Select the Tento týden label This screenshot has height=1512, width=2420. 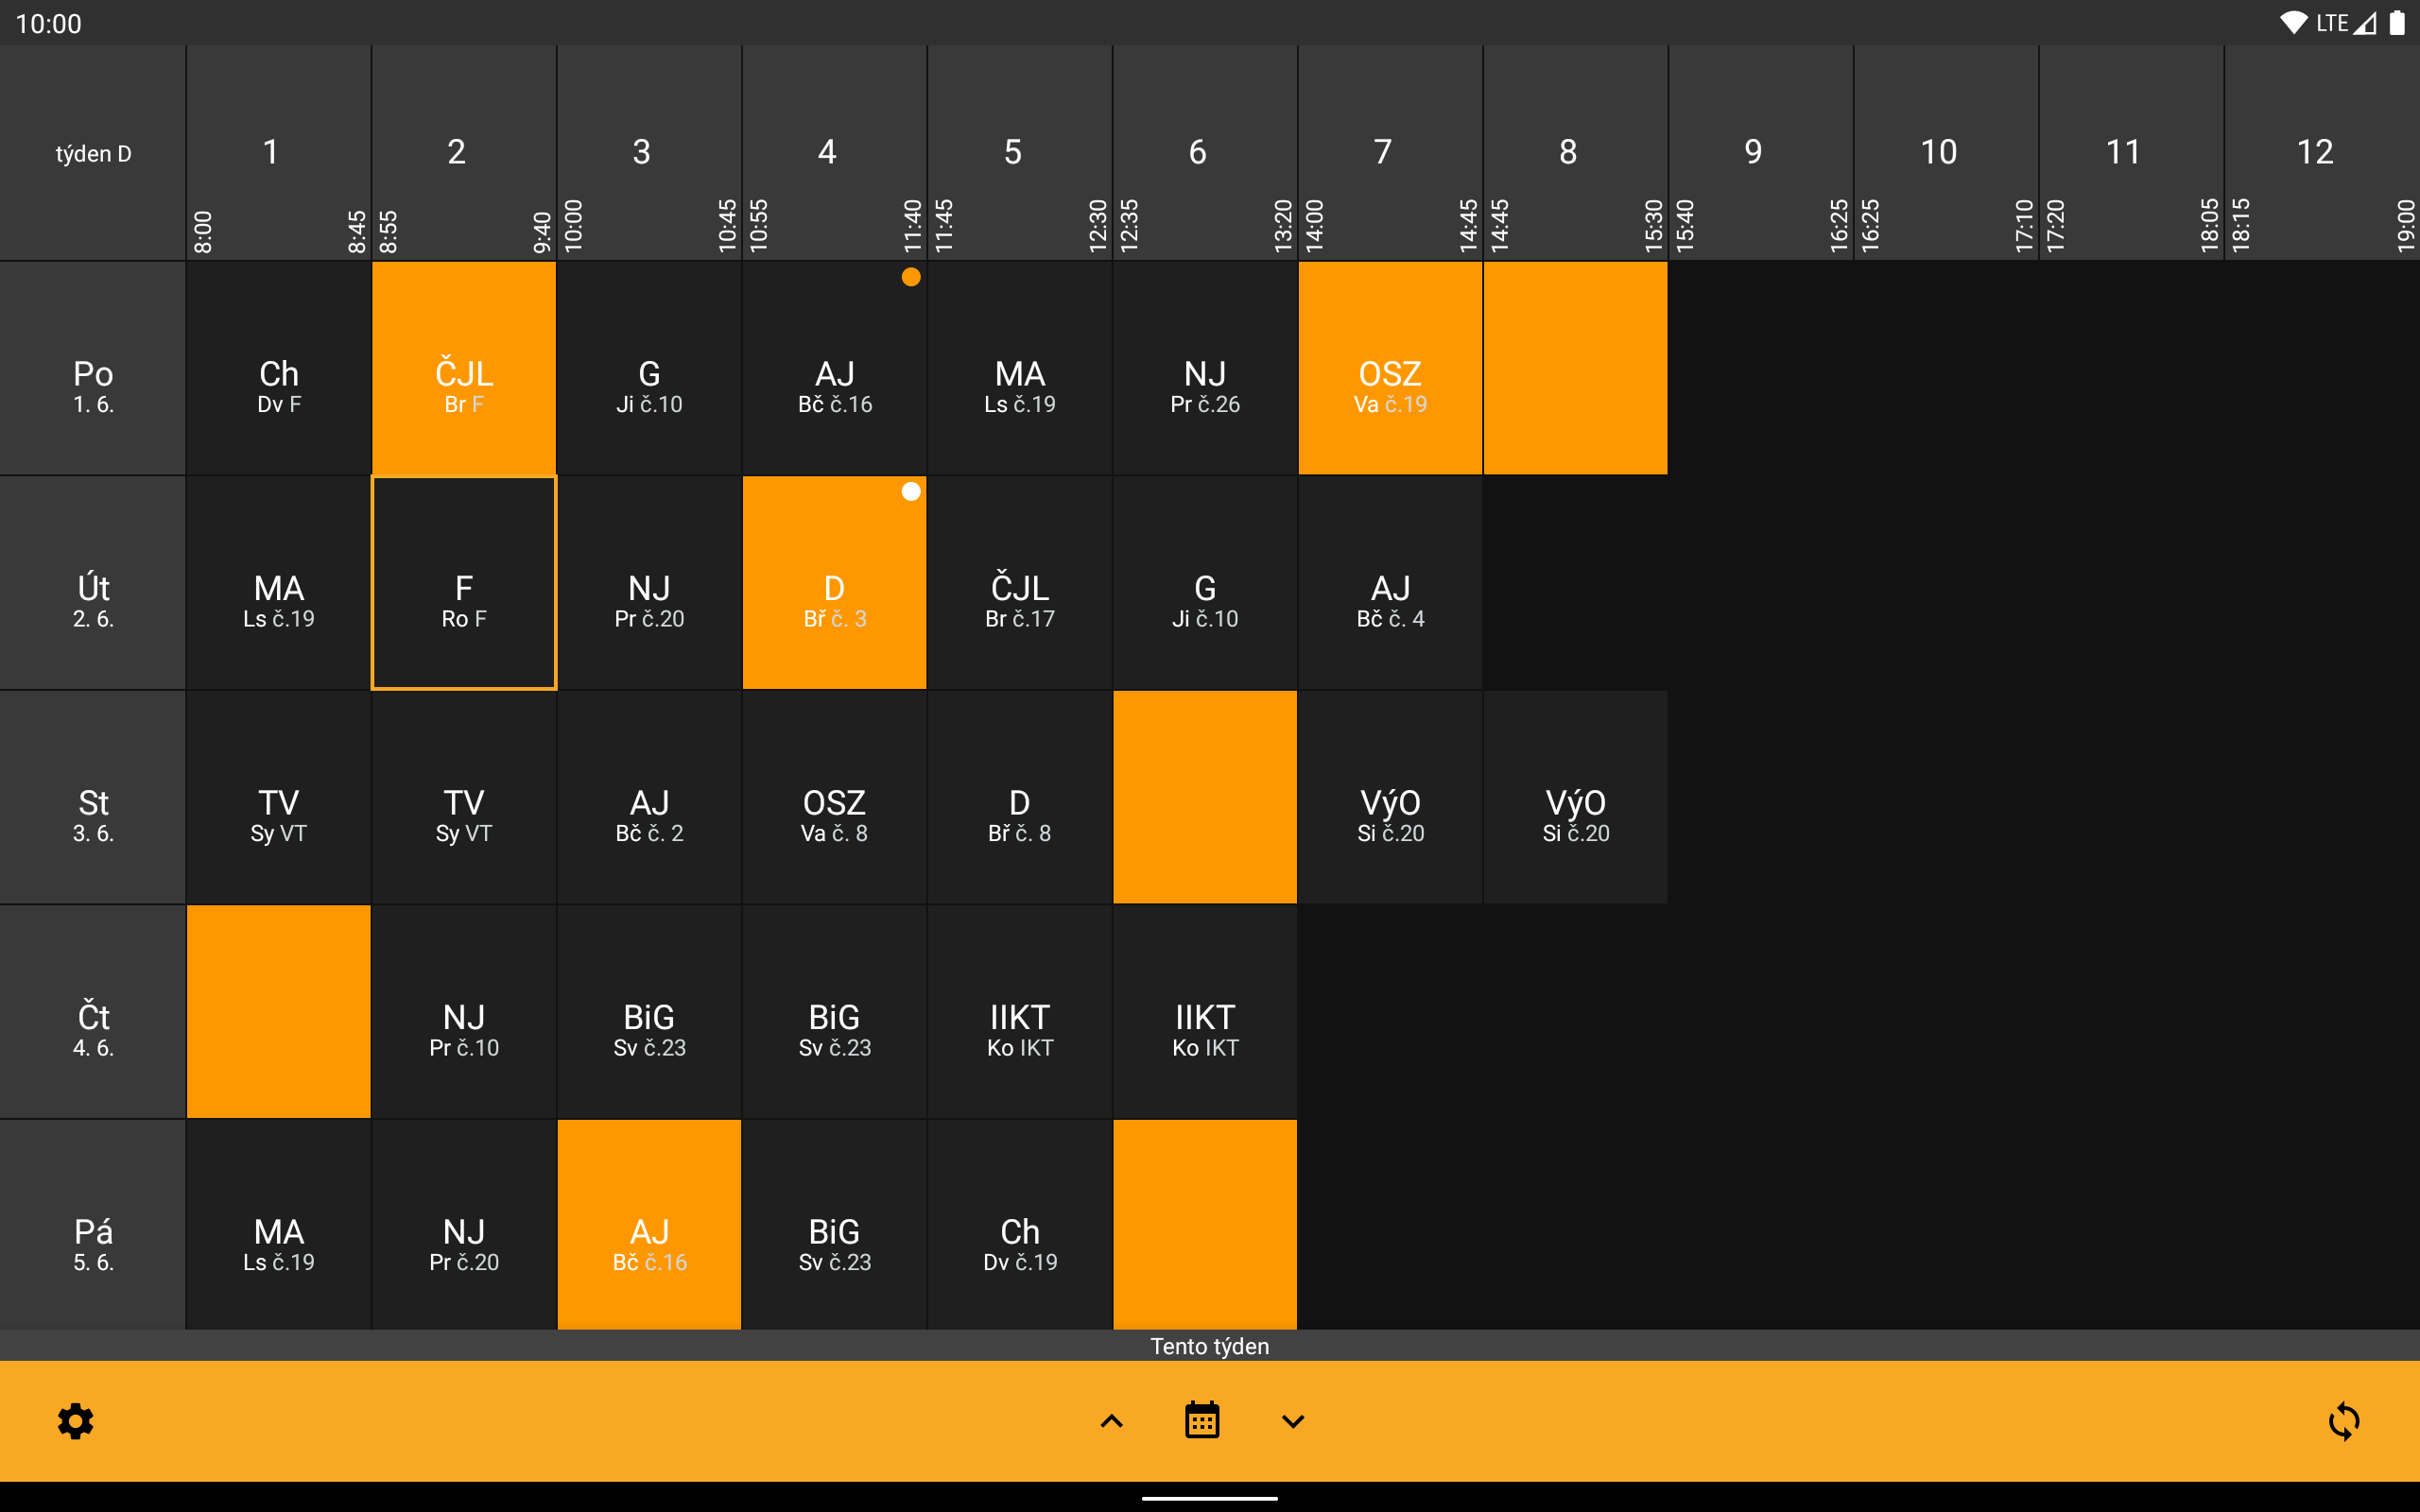[x=1209, y=1345]
